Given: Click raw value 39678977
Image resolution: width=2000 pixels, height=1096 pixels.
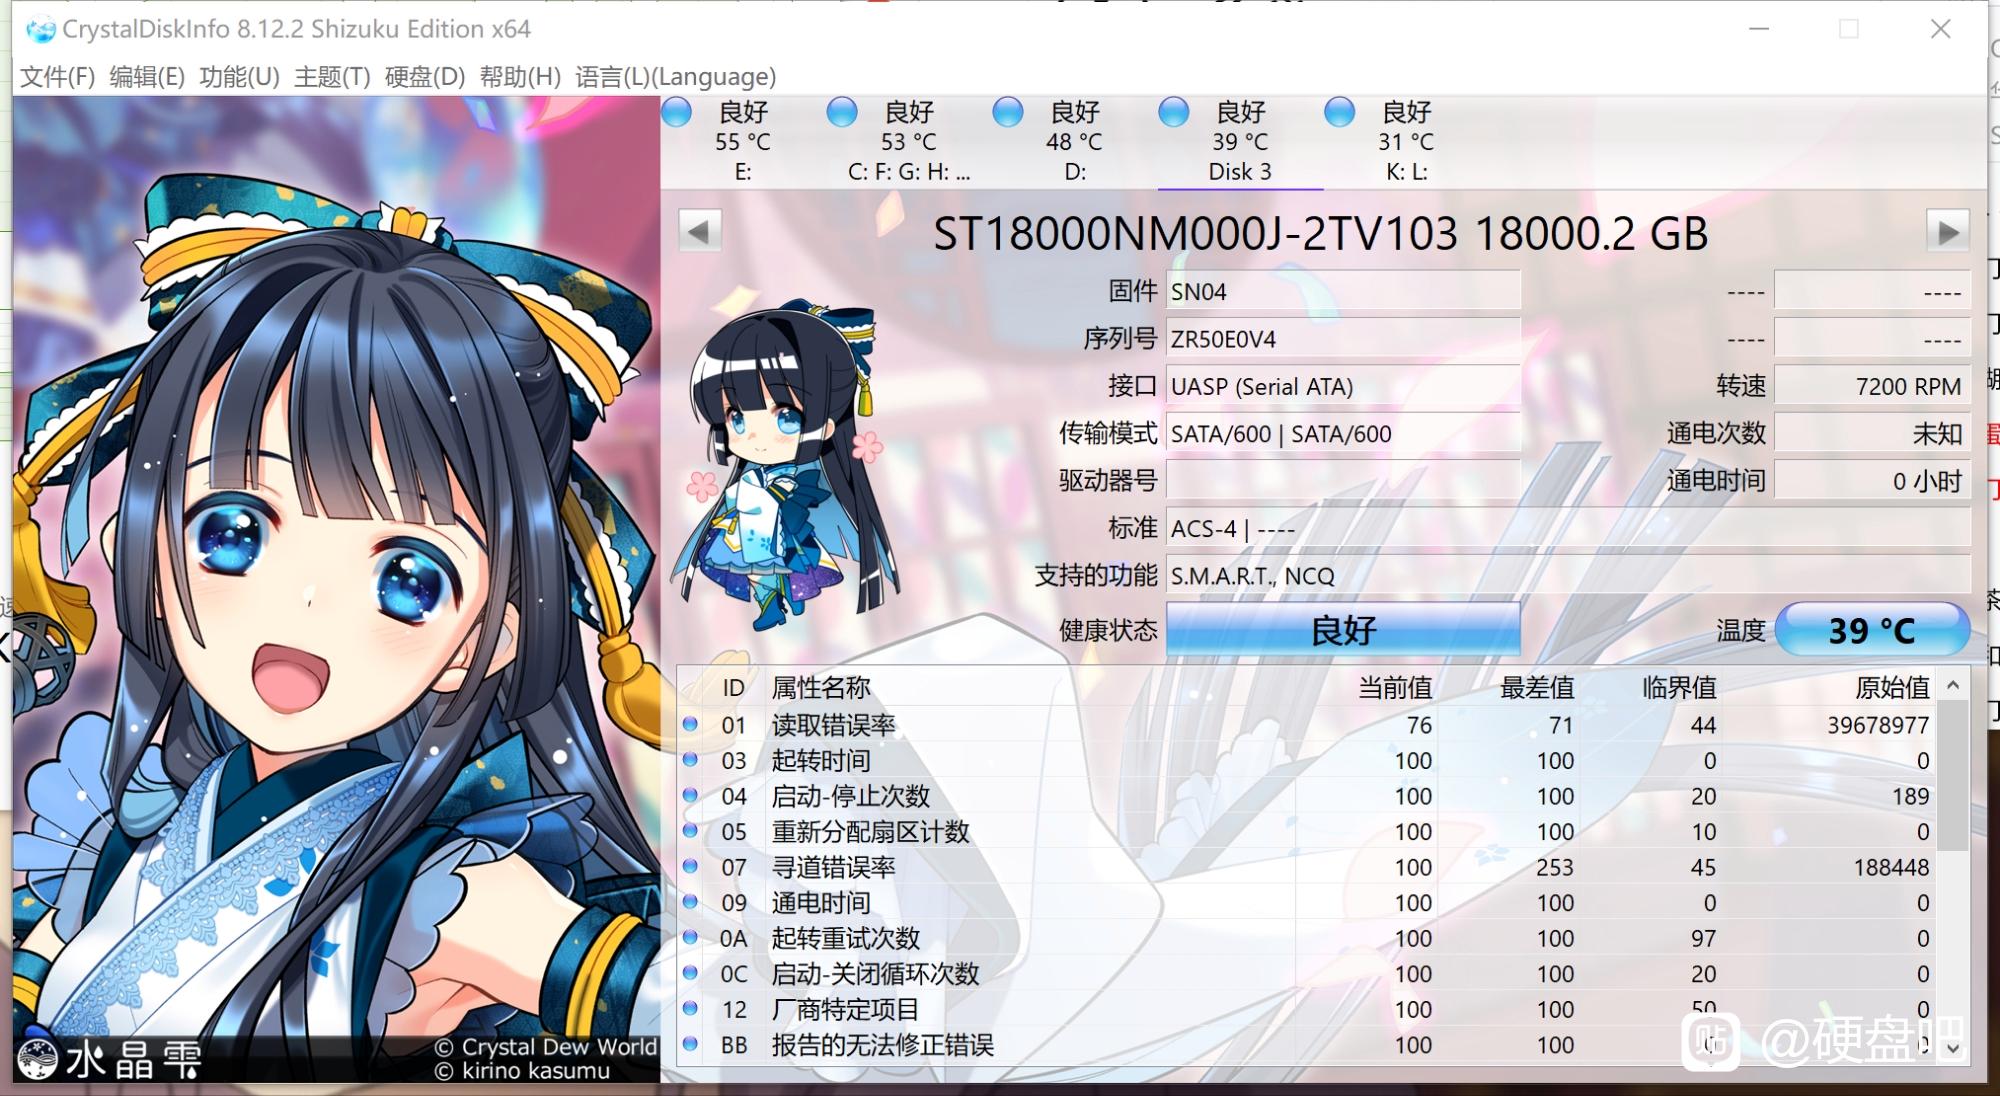Looking at the screenshot, I should tap(1878, 725).
